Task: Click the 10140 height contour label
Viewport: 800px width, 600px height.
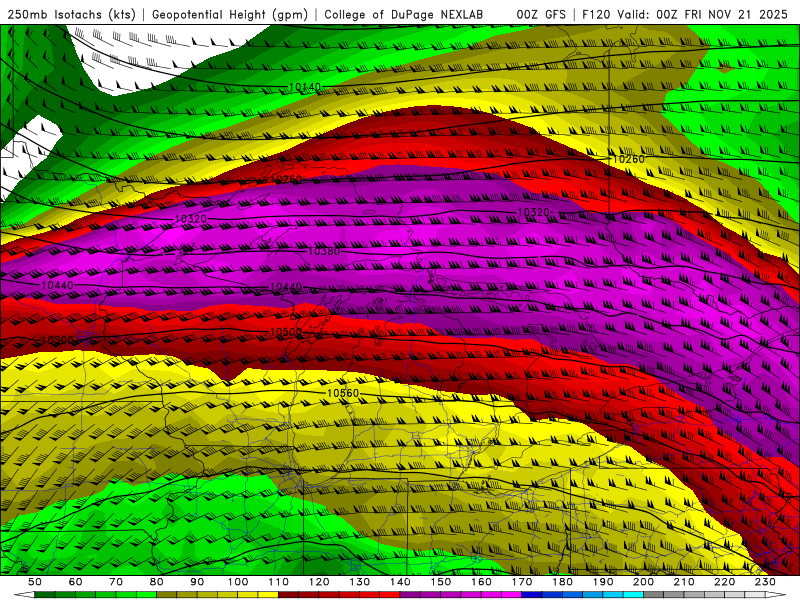Action: [x=305, y=87]
